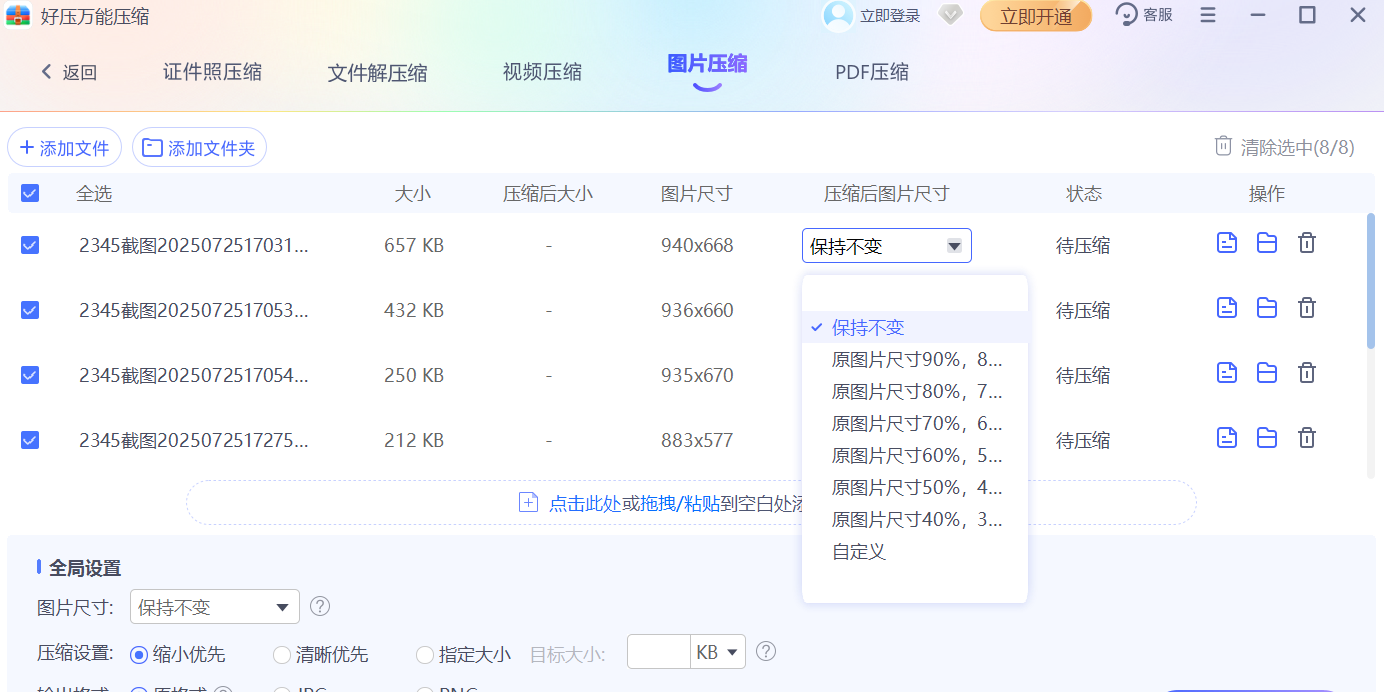Click document icon in the 212 KB row
The height and width of the screenshot is (692, 1384).
(1227, 438)
